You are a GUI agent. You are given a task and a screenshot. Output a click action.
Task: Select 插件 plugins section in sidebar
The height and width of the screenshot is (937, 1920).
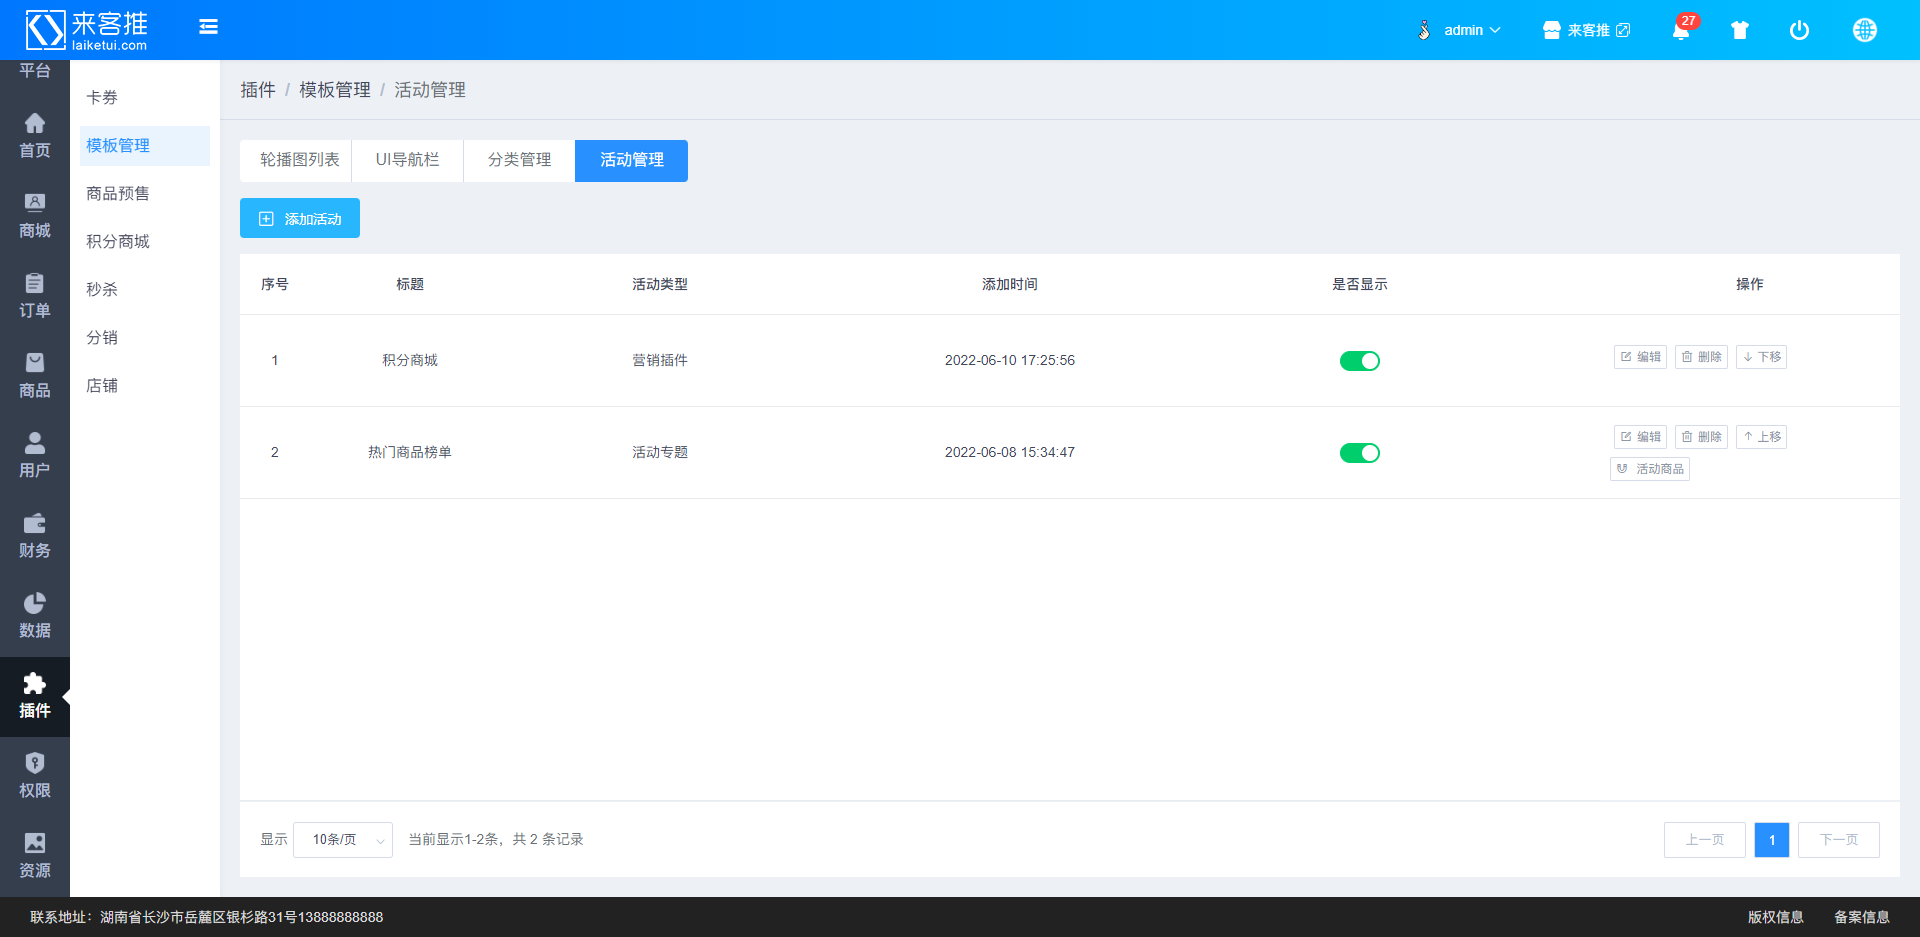coord(35,697)
